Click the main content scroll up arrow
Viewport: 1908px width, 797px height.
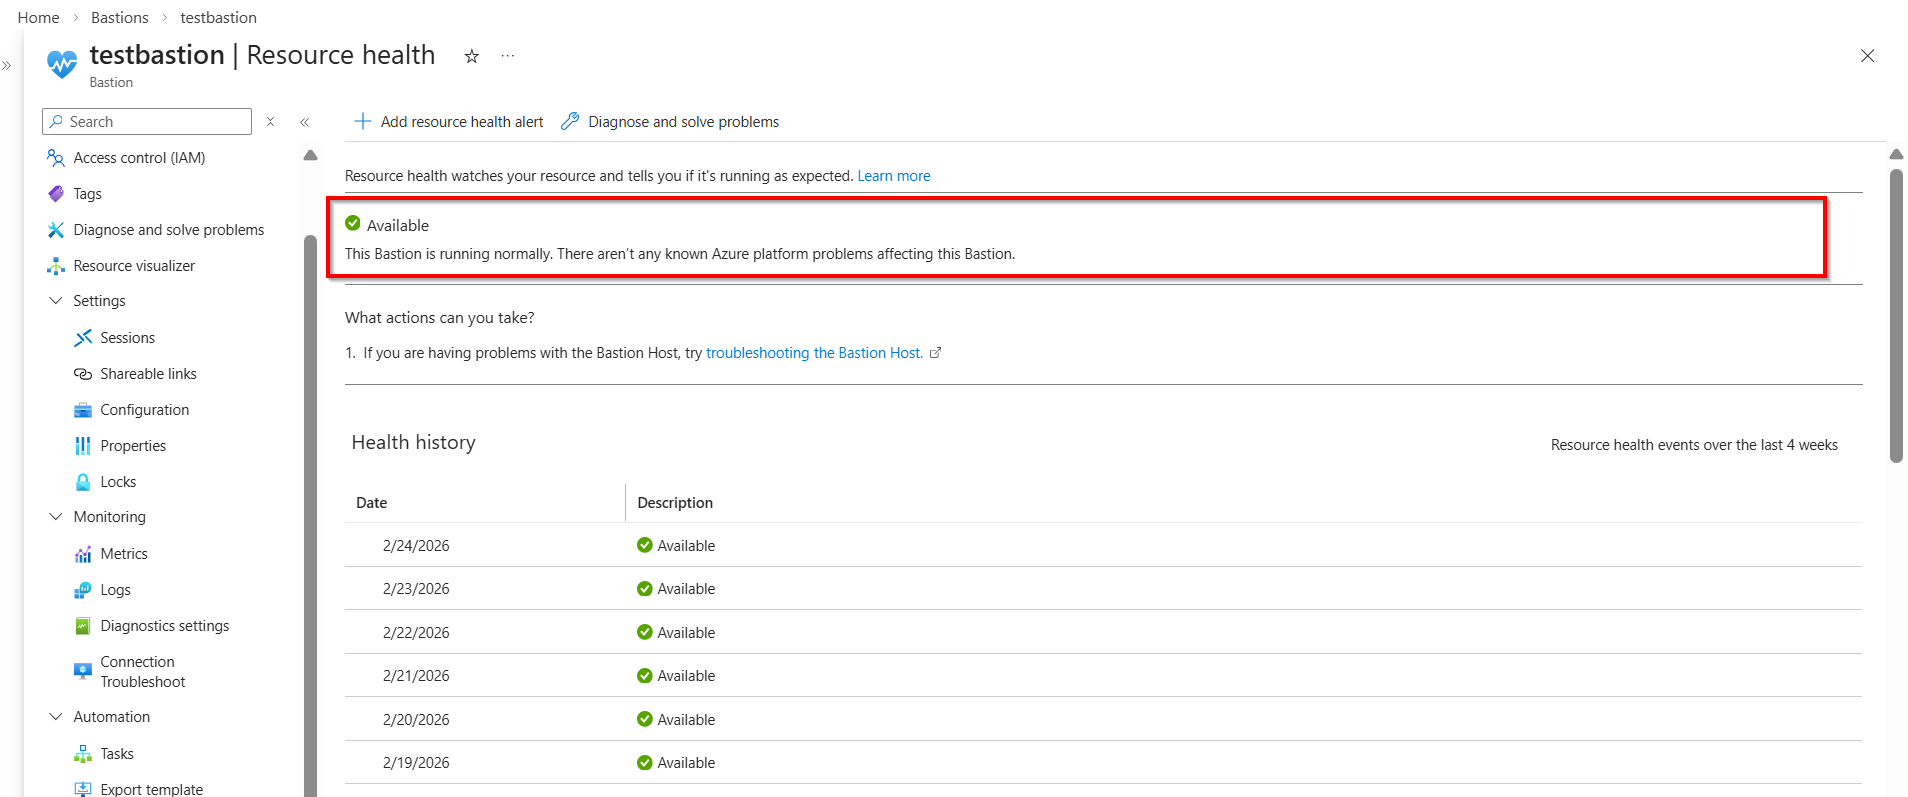(1896, 155)
